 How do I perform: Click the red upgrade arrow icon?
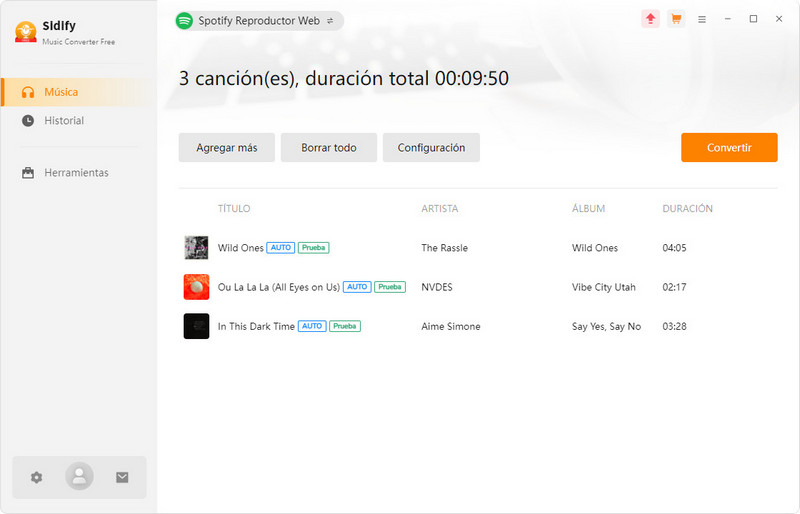[651, 19]
